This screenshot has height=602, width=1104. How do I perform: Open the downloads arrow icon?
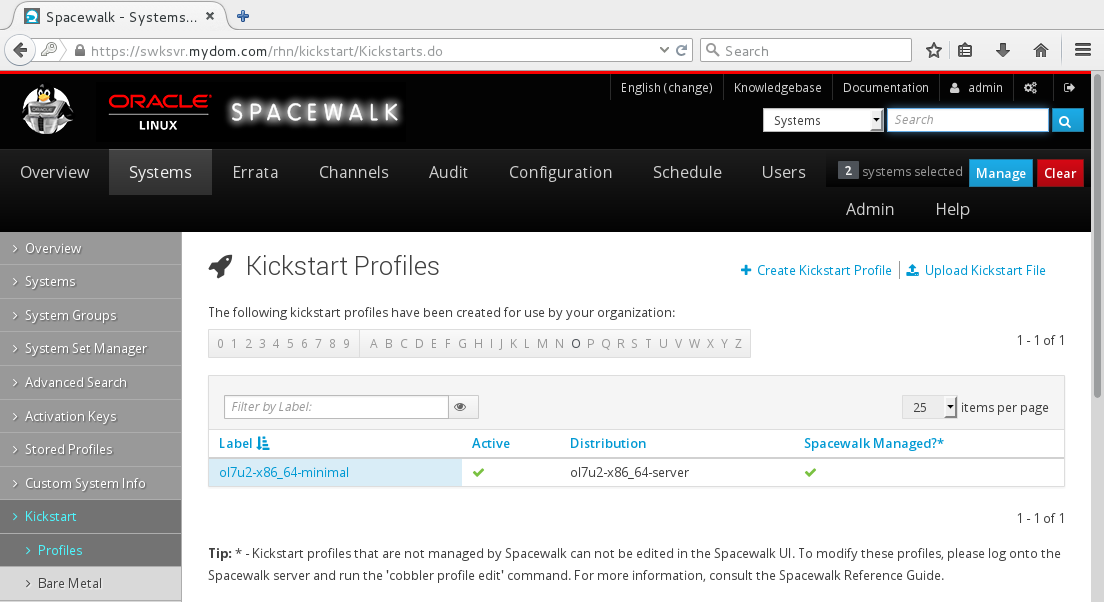pyautogui.click(x=1003, y=50)
